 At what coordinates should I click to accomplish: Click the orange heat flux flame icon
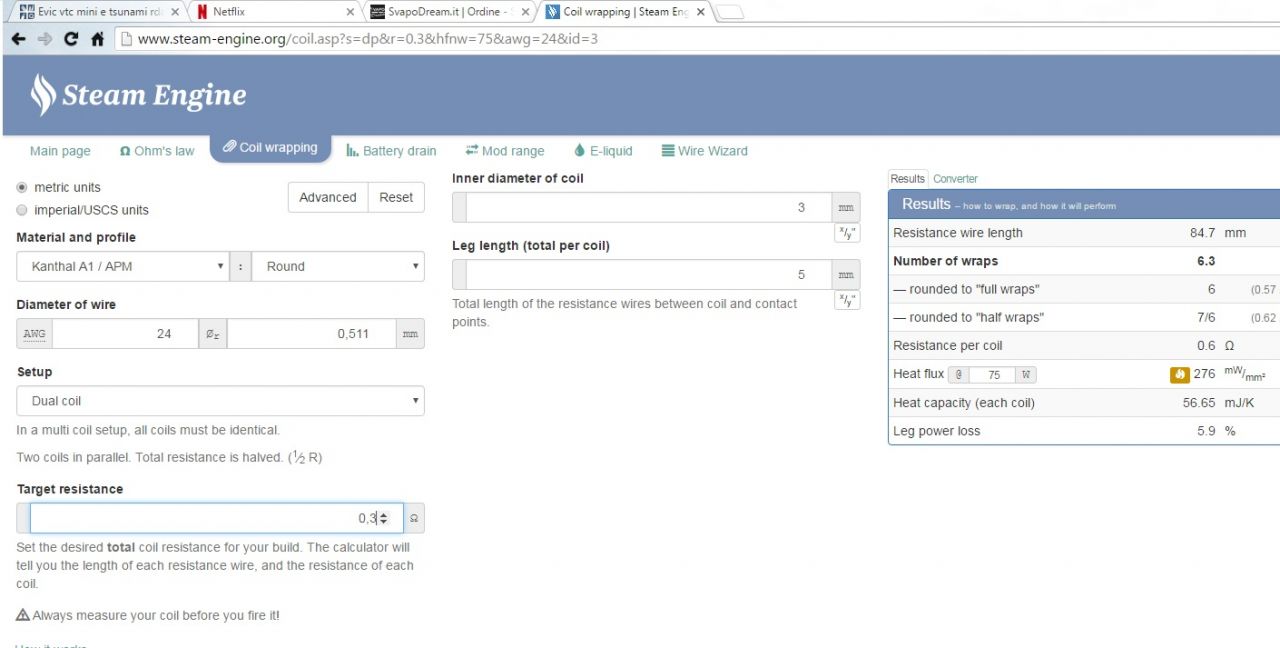coord(1179,375)
